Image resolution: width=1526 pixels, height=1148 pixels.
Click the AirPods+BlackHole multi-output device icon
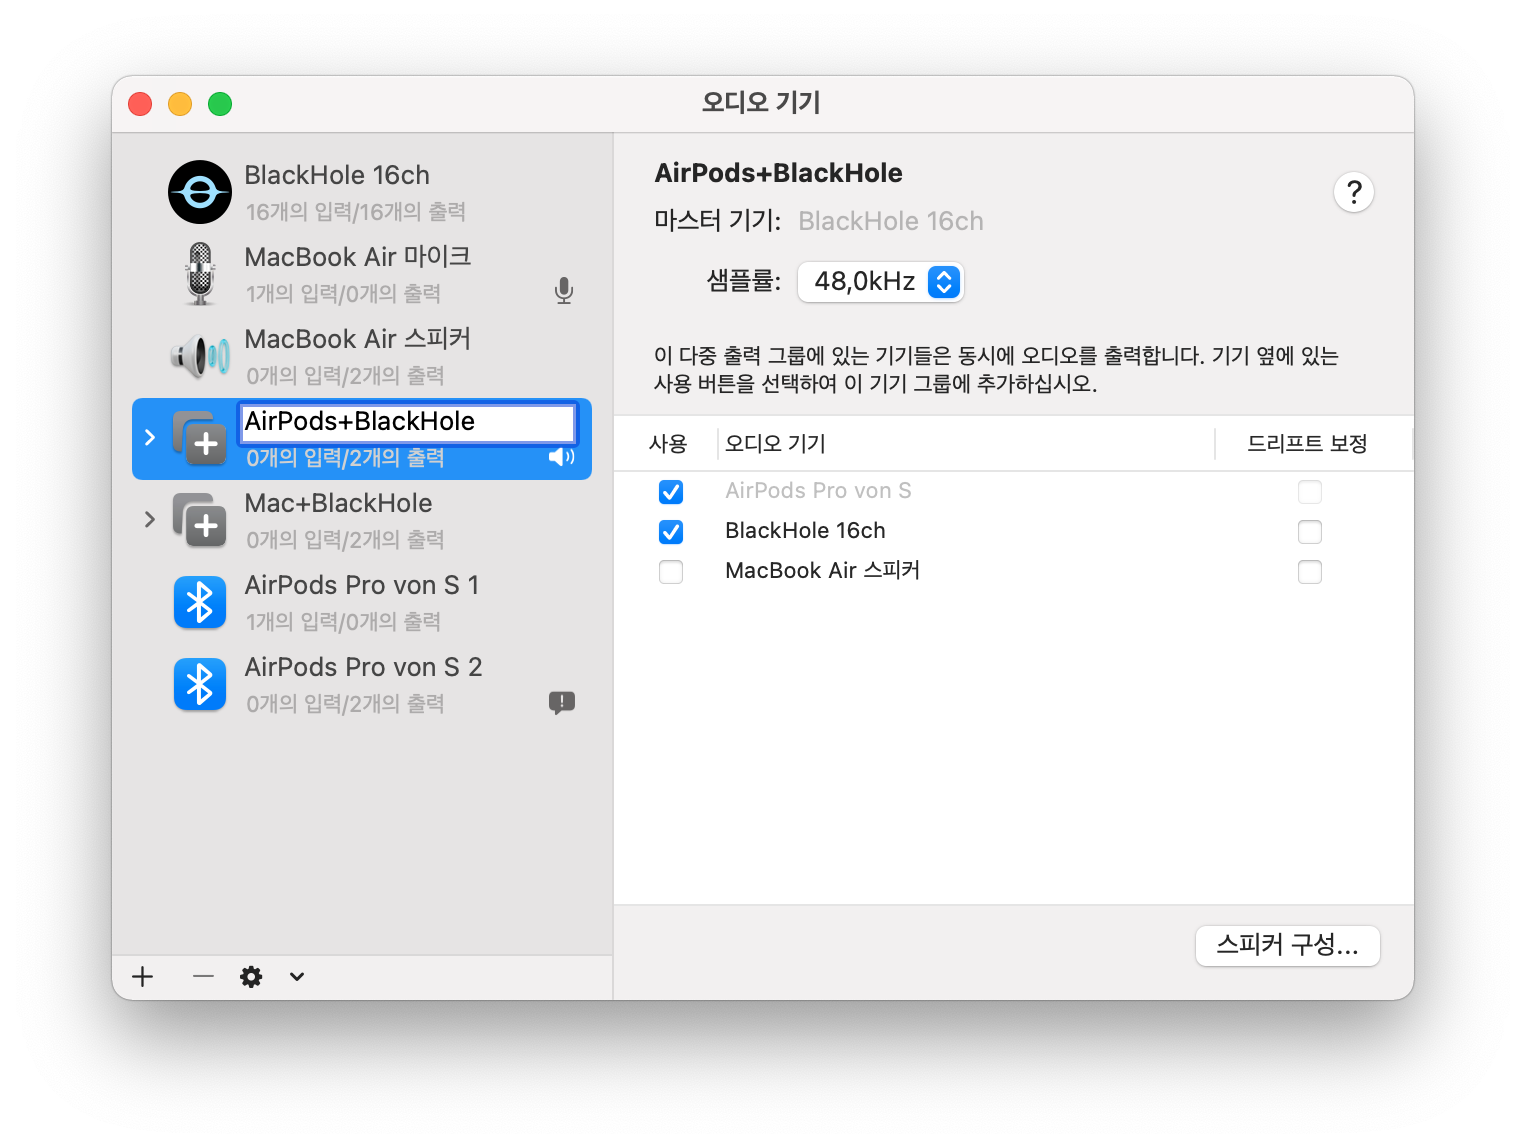click(200, 438)
